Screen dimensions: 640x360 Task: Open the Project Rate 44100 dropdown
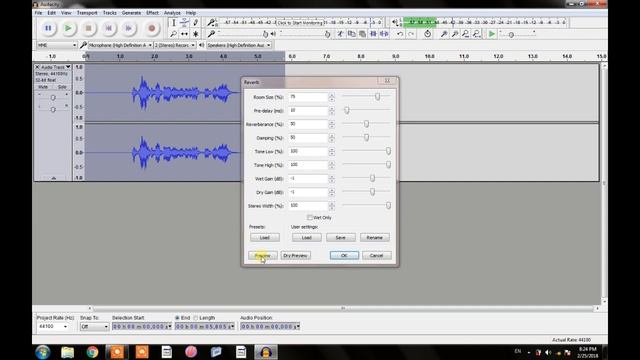(53, 327)
